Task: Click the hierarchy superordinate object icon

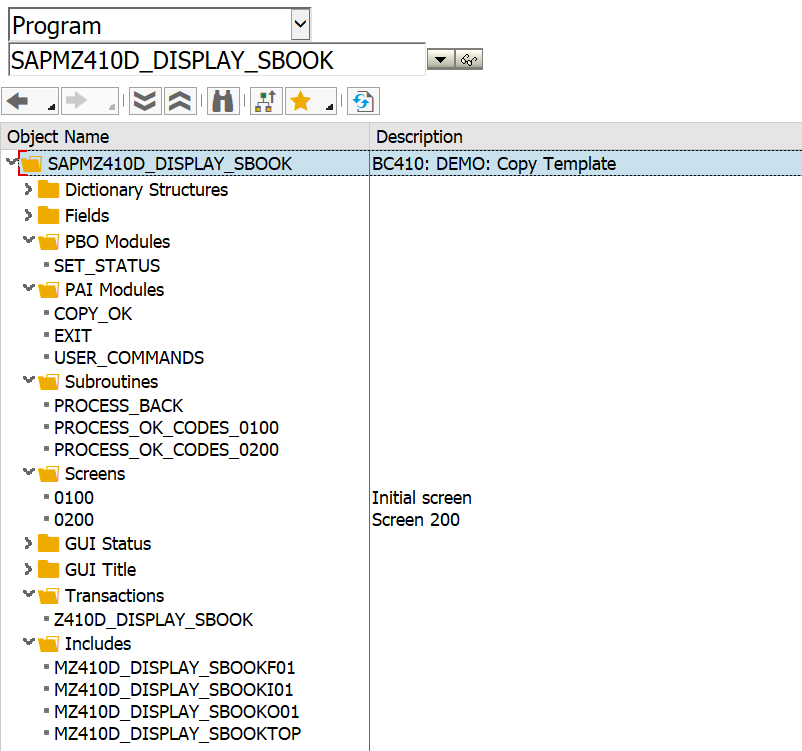Action: (x=266, y=101)
